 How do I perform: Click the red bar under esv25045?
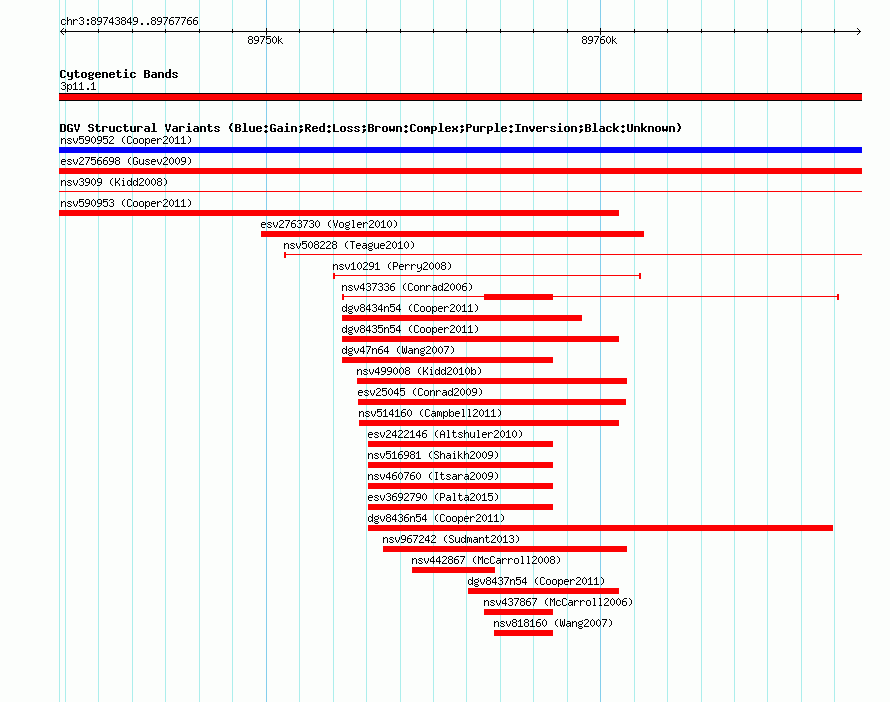point(492,402)
